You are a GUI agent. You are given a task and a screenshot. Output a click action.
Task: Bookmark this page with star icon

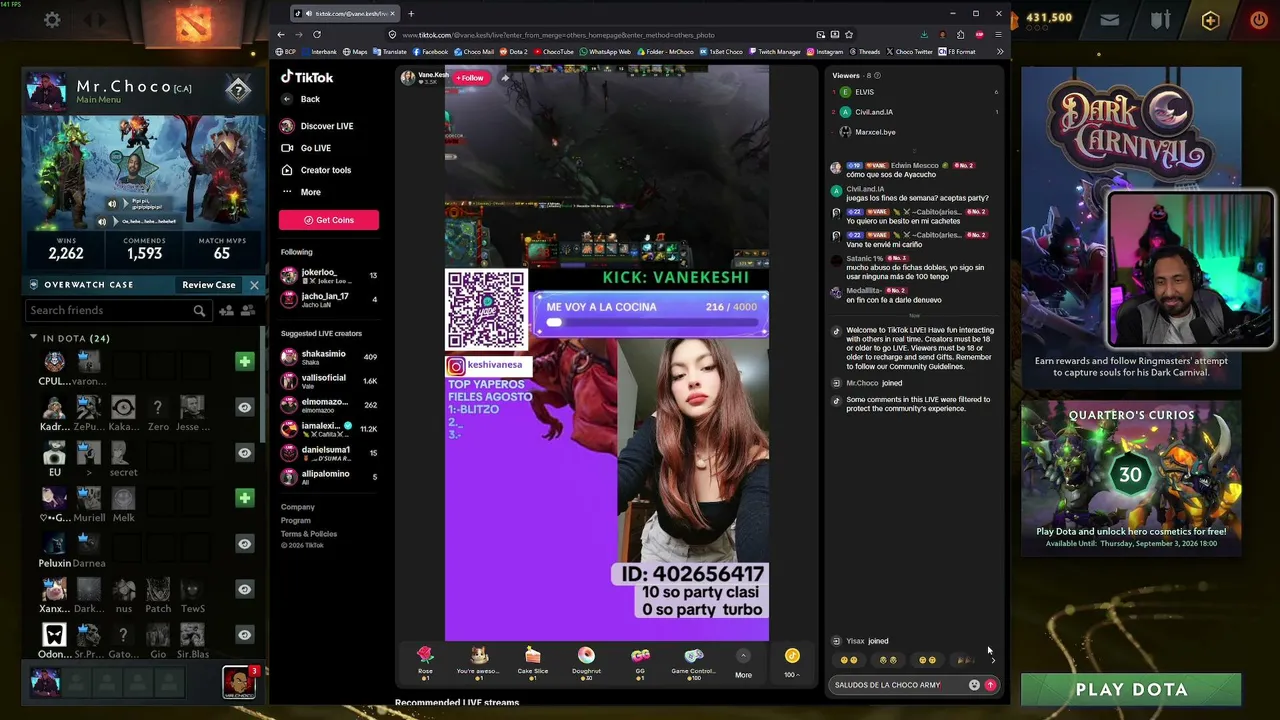[x=848, y=35]
